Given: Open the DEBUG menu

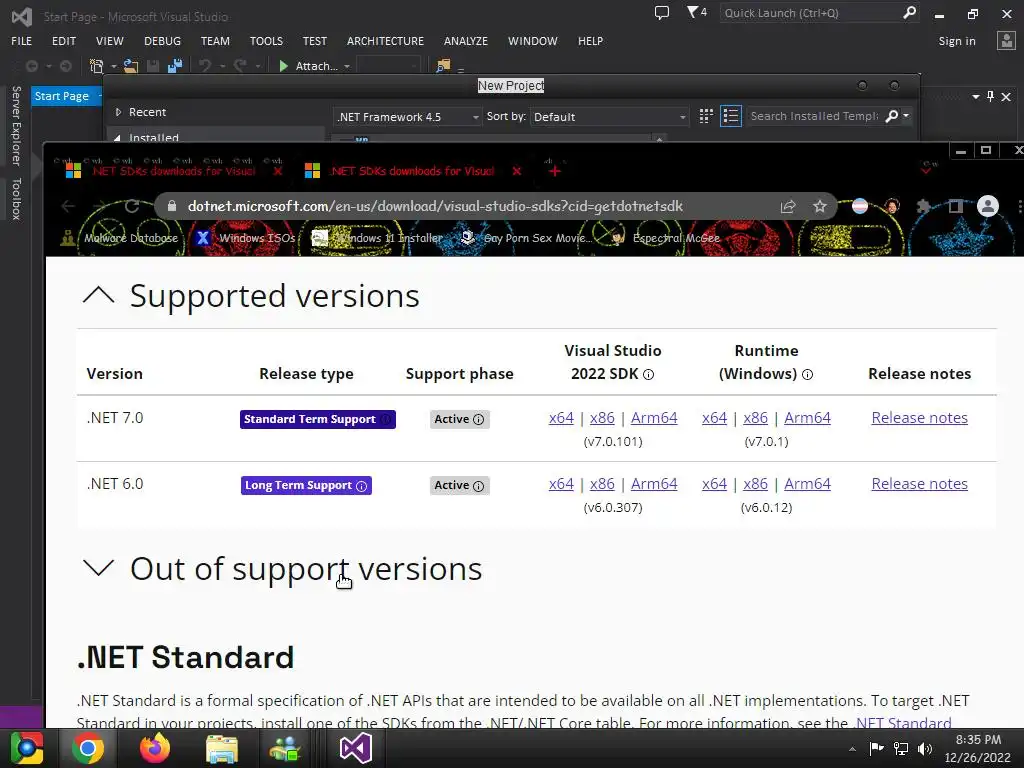Looking at the screenshot, I should pos(162,40).
